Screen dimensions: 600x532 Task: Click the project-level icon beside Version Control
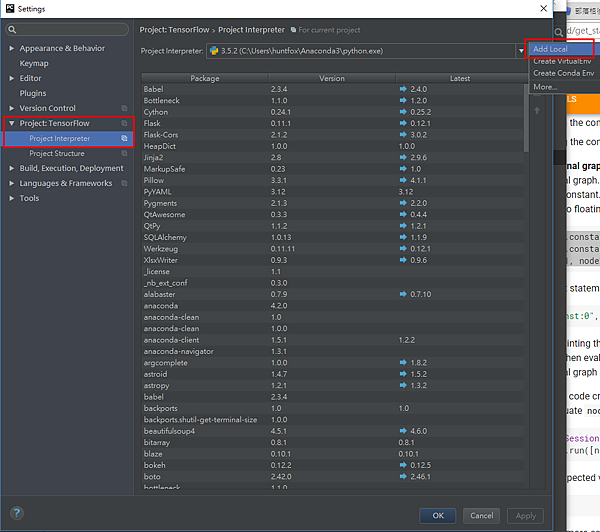point(124,108)
